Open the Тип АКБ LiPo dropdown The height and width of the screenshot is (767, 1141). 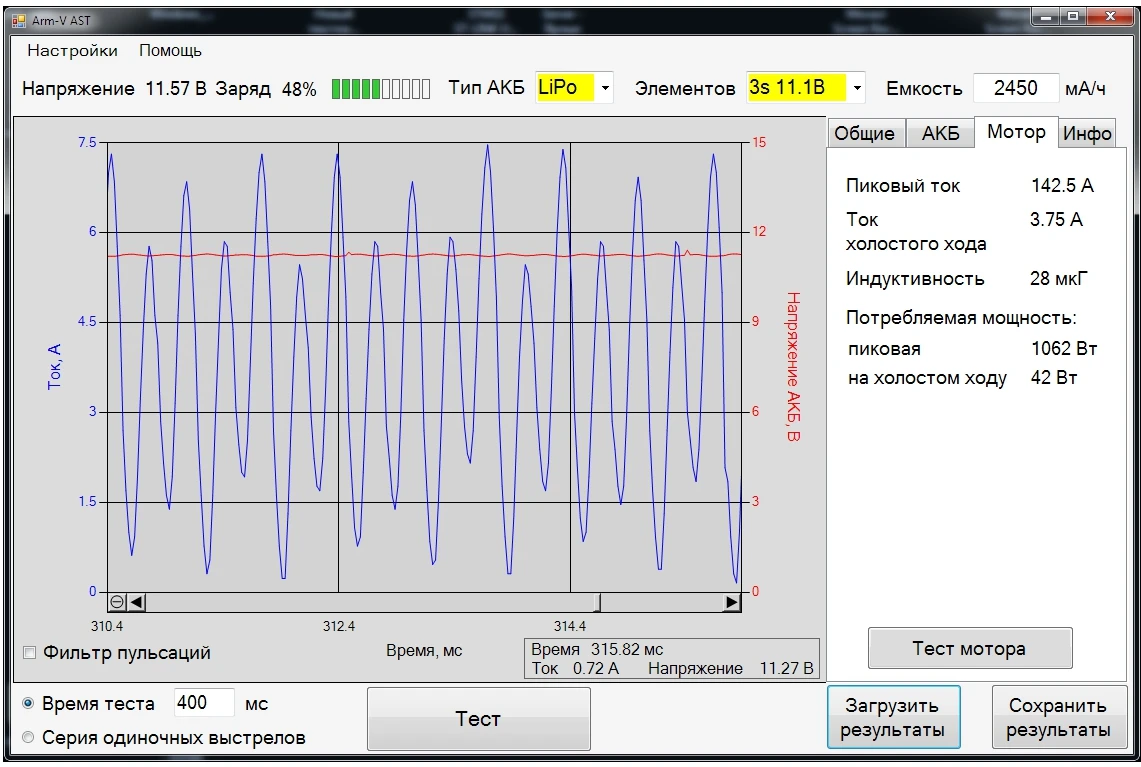605,88
